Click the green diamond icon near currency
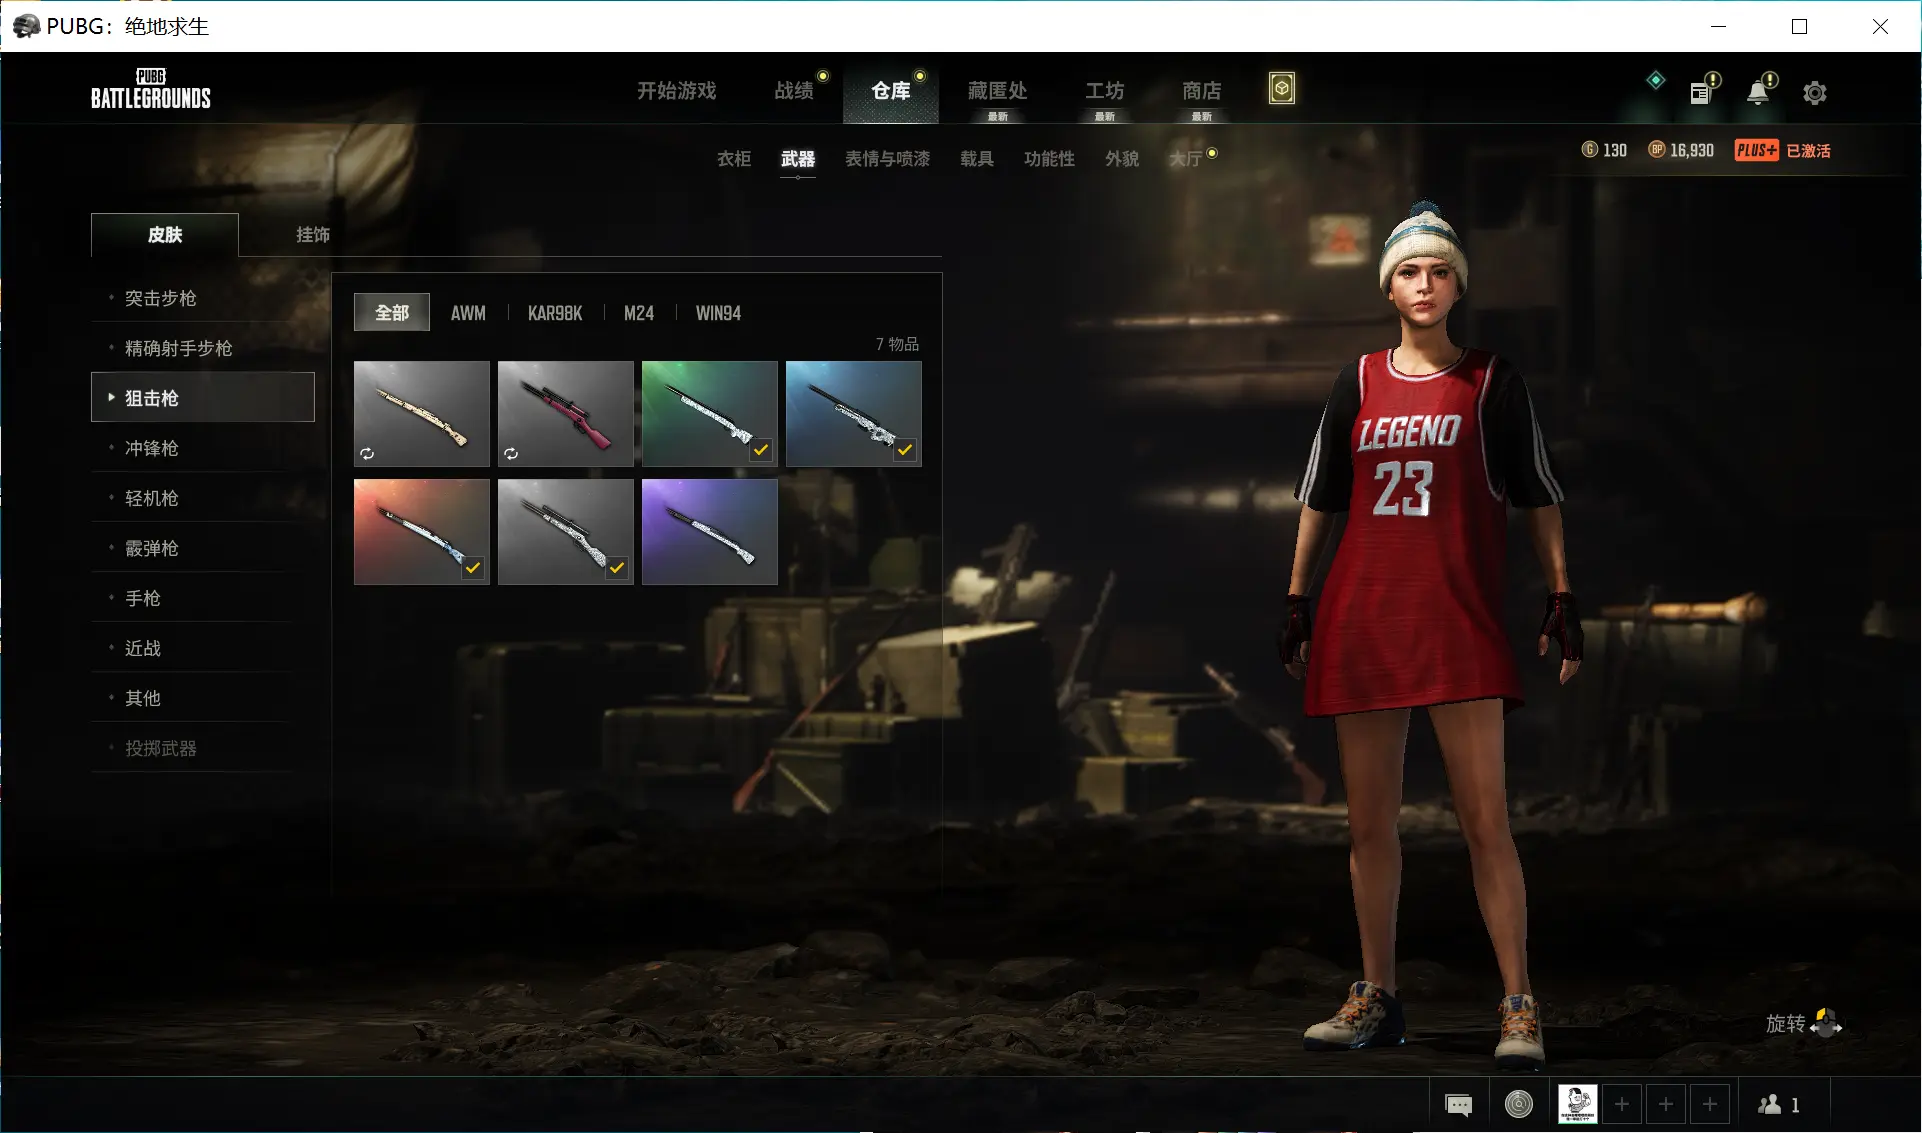Screen dimensions: 1922x1133 (x=1656, y=80)
